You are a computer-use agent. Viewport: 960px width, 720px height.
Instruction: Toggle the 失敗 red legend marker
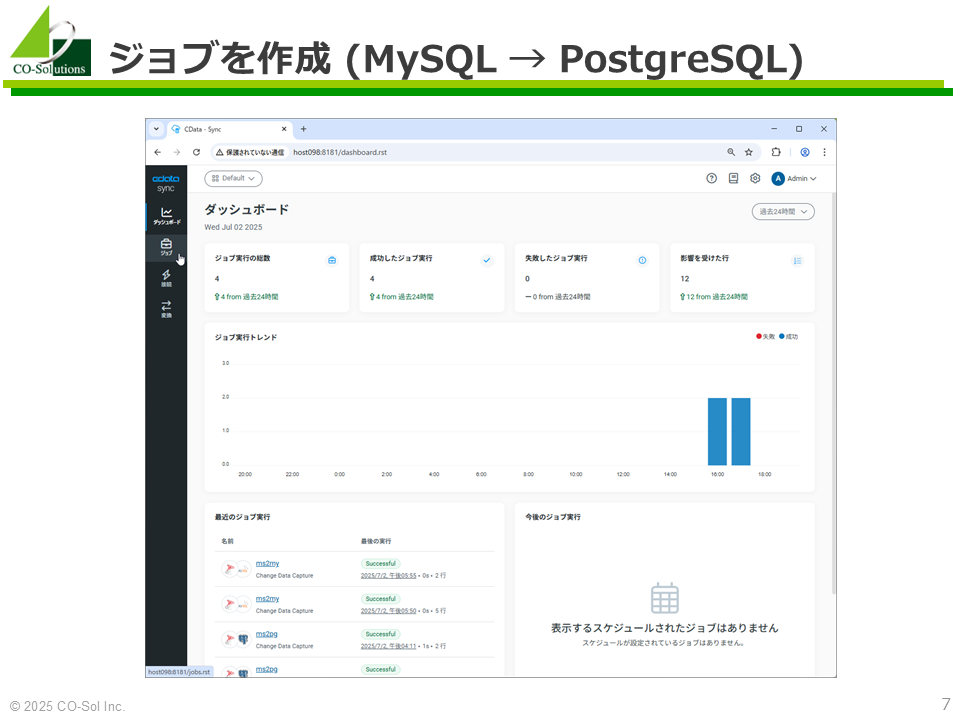[x=759, y=336]
